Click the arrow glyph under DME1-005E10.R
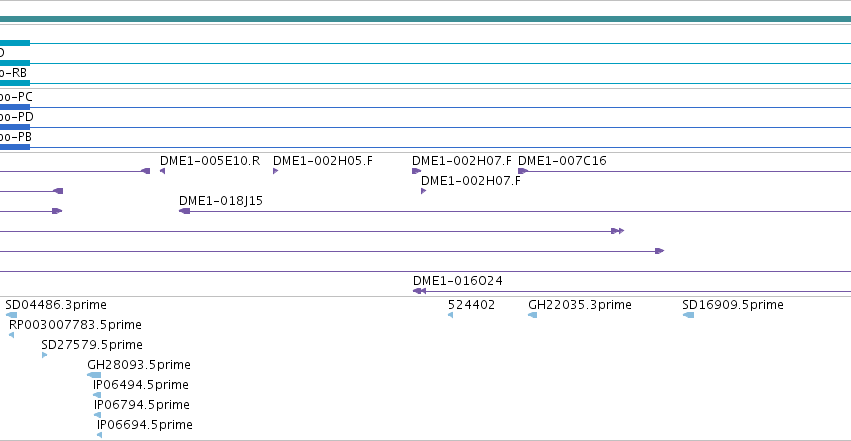851x441 pixels. coord(162,171)
